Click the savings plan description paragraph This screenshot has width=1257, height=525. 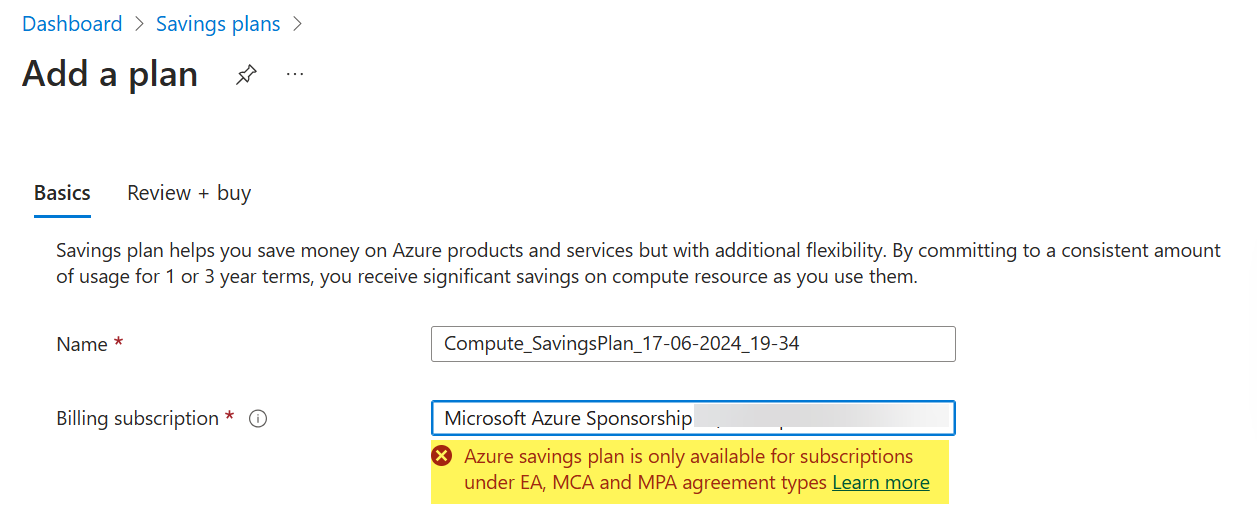coord(638,263)
